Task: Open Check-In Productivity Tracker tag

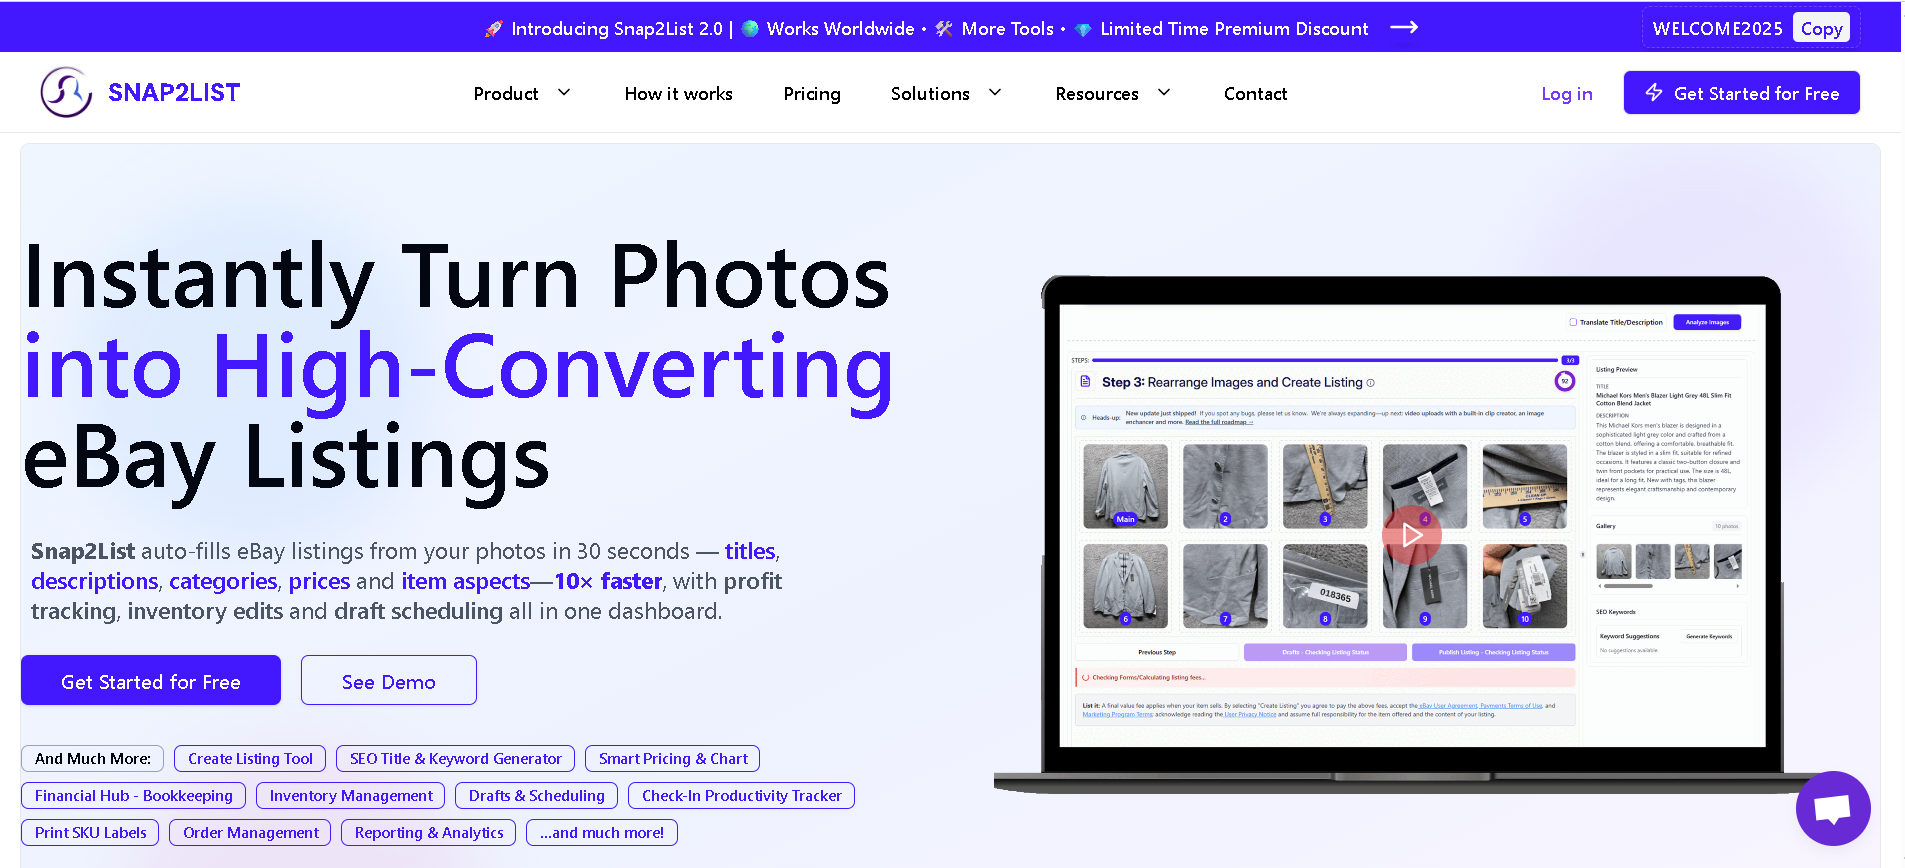Action: (741, 795)
